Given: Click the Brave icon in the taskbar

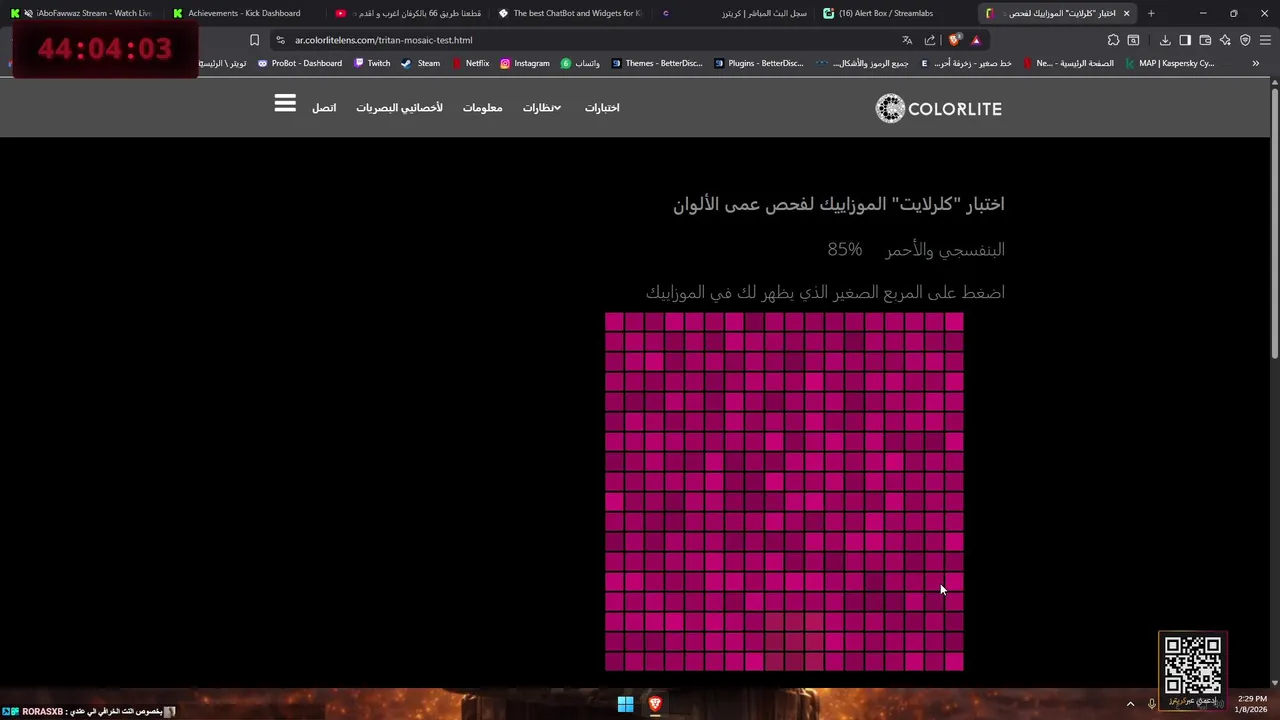Looking at the screenshot, I should point(655,704).
